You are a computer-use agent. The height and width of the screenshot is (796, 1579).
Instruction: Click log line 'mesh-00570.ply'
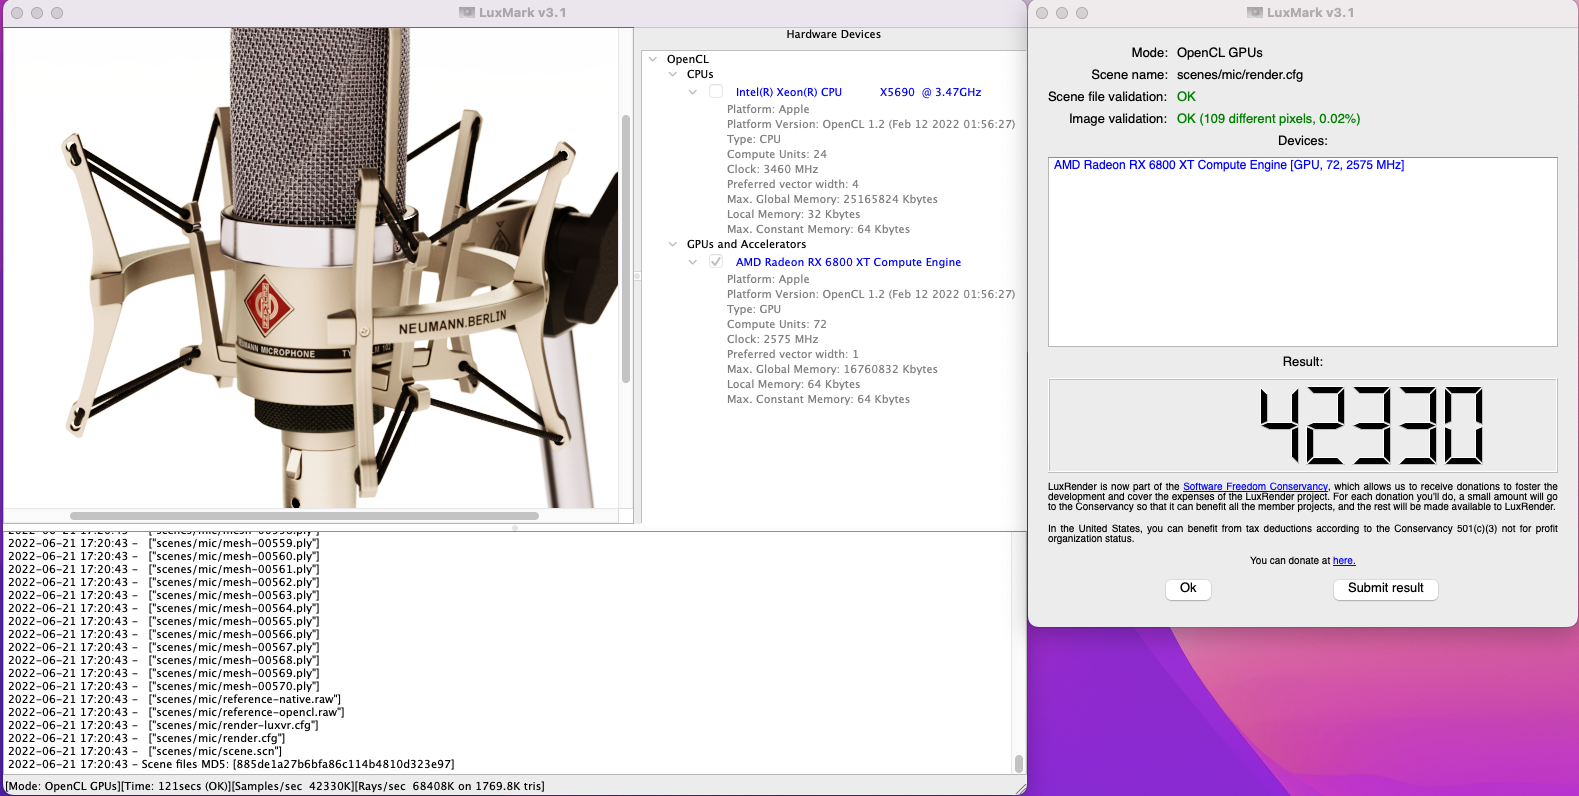tap(164, 686)
